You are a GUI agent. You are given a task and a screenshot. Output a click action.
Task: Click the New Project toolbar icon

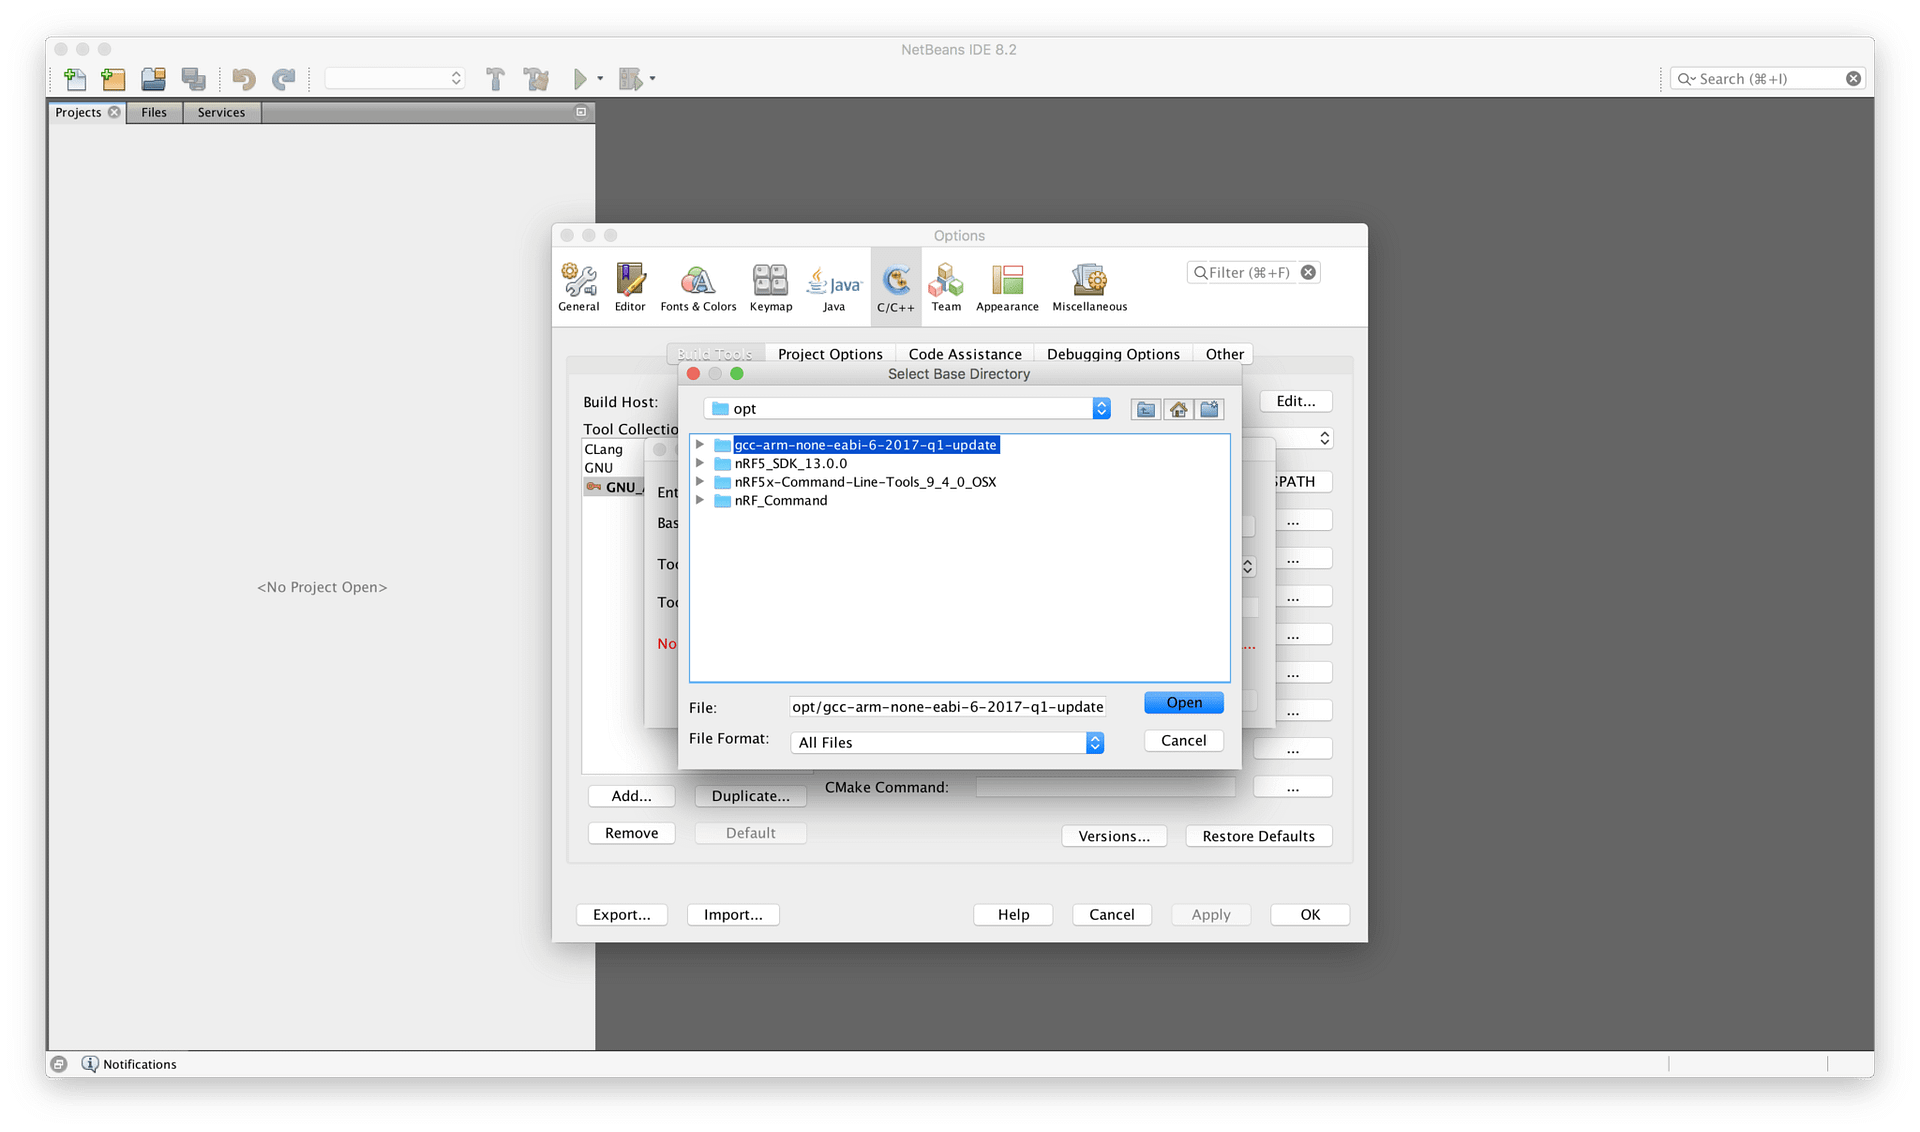(x=114, y=78)
